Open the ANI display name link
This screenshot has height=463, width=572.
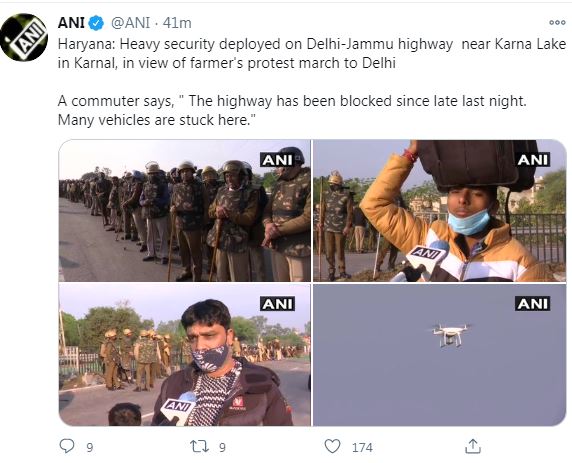72,23
